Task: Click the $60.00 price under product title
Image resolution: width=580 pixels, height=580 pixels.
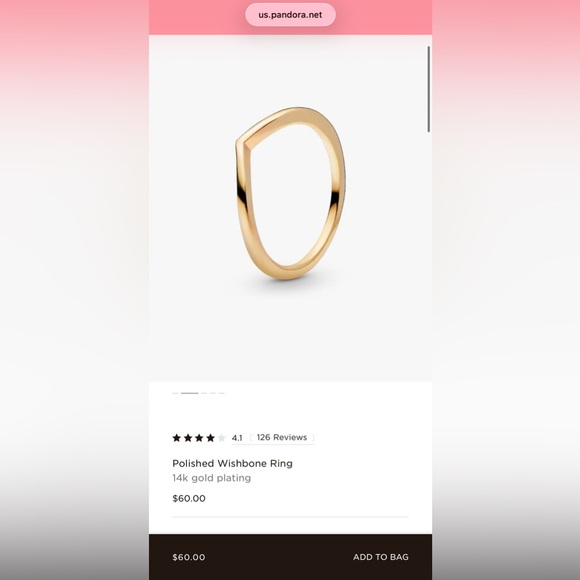Action: [189, 498]
